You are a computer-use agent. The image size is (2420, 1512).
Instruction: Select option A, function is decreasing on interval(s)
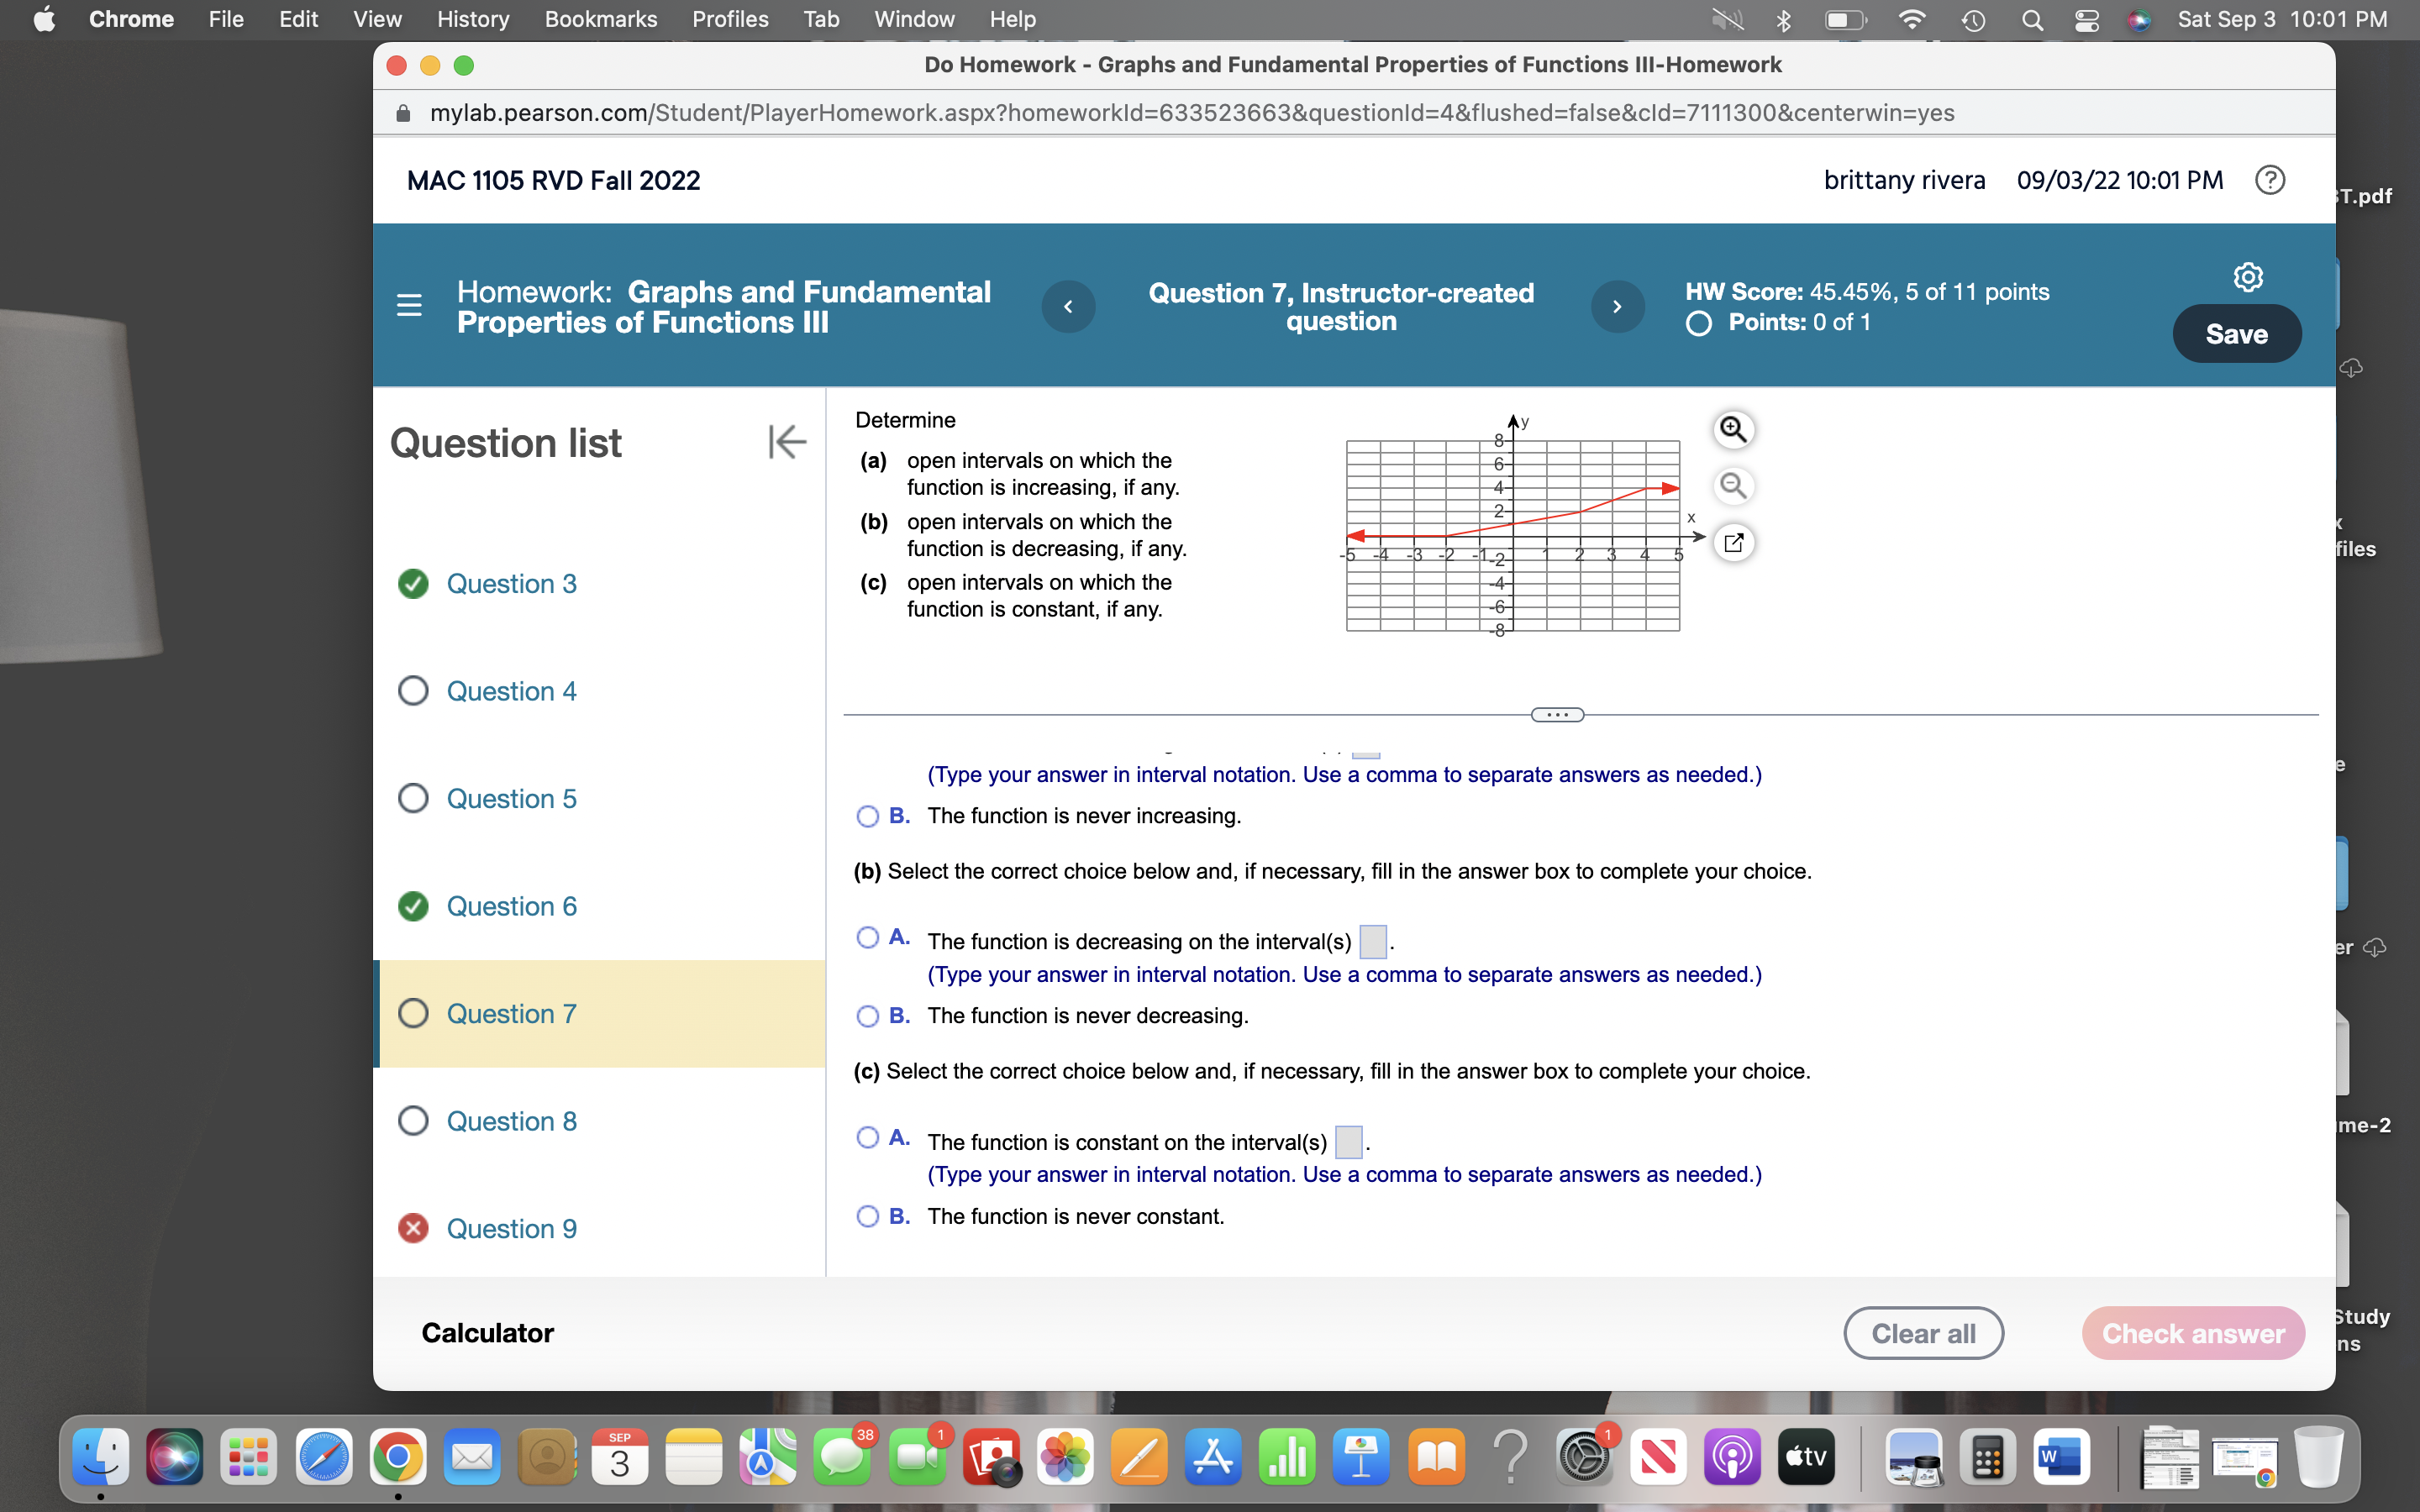tap(868, 938)
